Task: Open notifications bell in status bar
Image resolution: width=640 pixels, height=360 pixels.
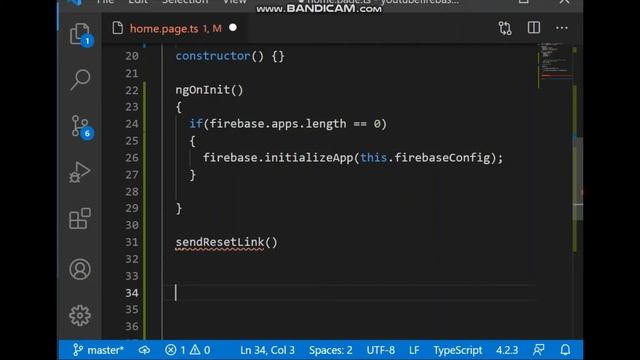Action: (x=565, y=350)
